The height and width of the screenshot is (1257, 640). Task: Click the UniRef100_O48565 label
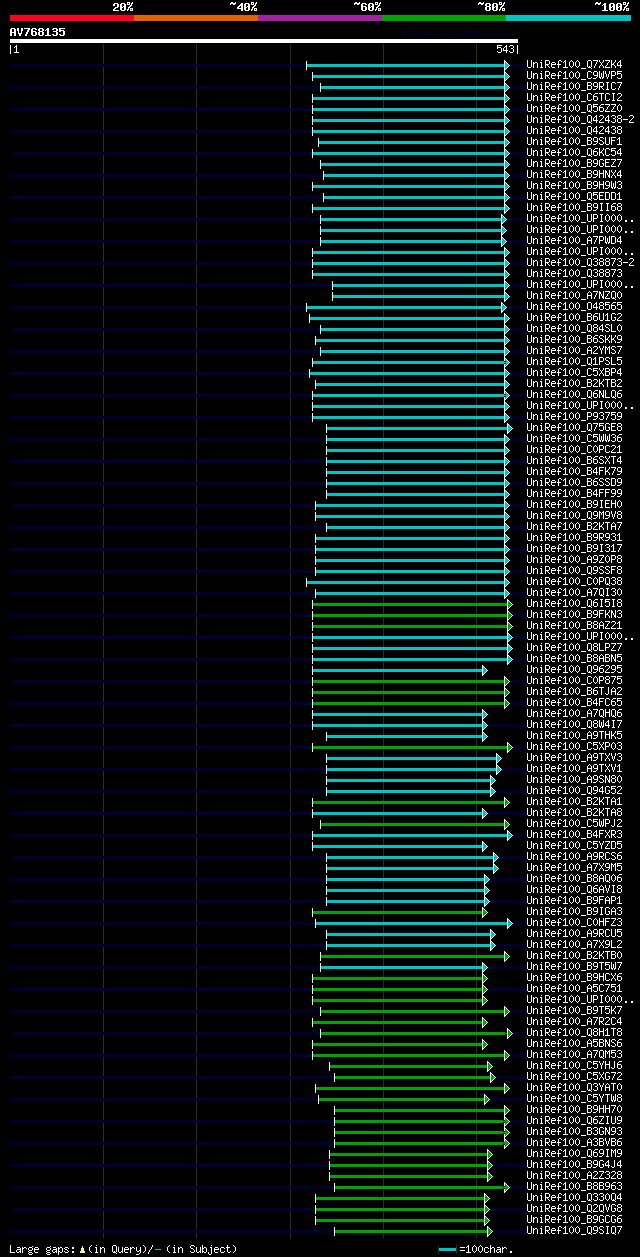click(574, 306)
